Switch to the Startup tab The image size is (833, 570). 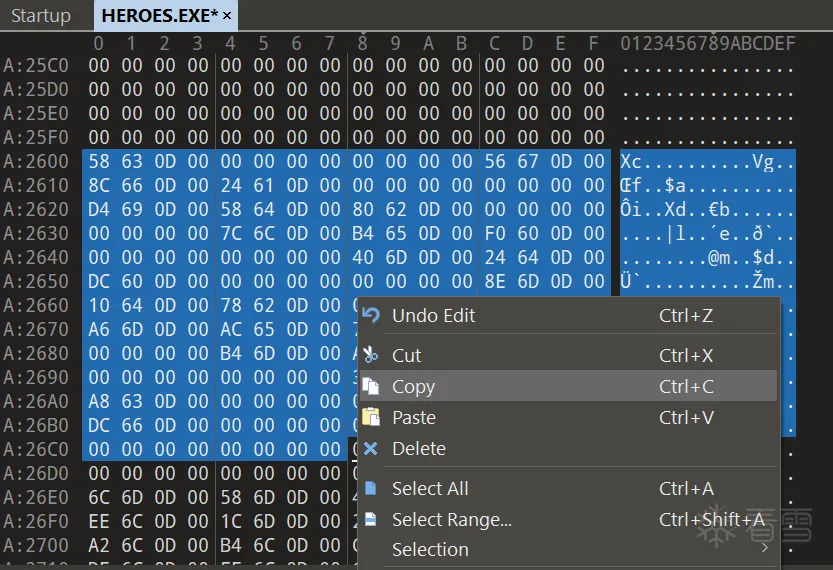pos(41,15)
